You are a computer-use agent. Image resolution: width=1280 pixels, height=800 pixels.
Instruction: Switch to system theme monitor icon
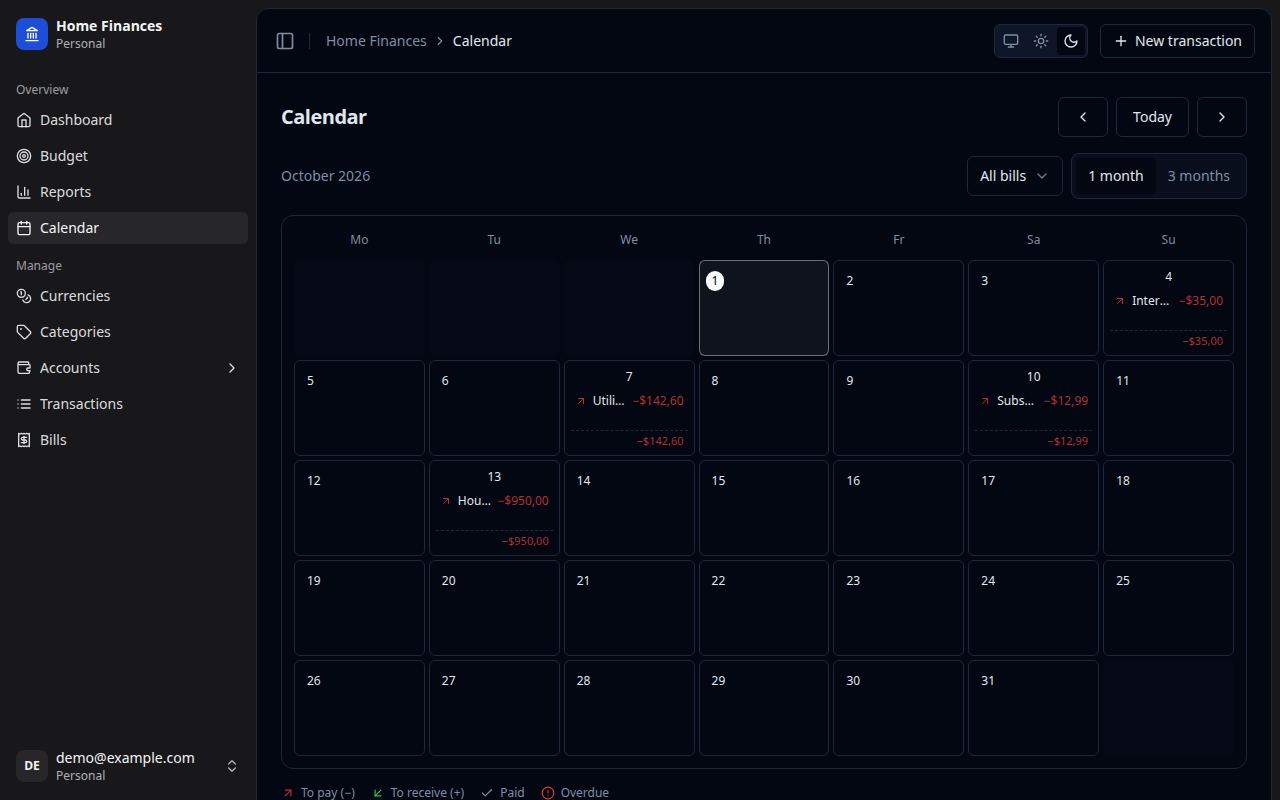pos(1011,41)
